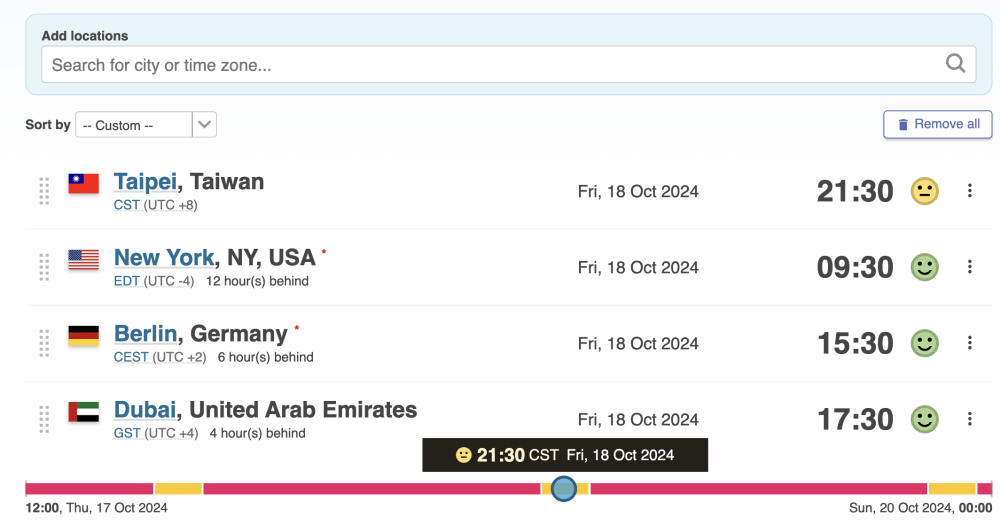Click the first yellow segment on timeline

coord(178,489)
